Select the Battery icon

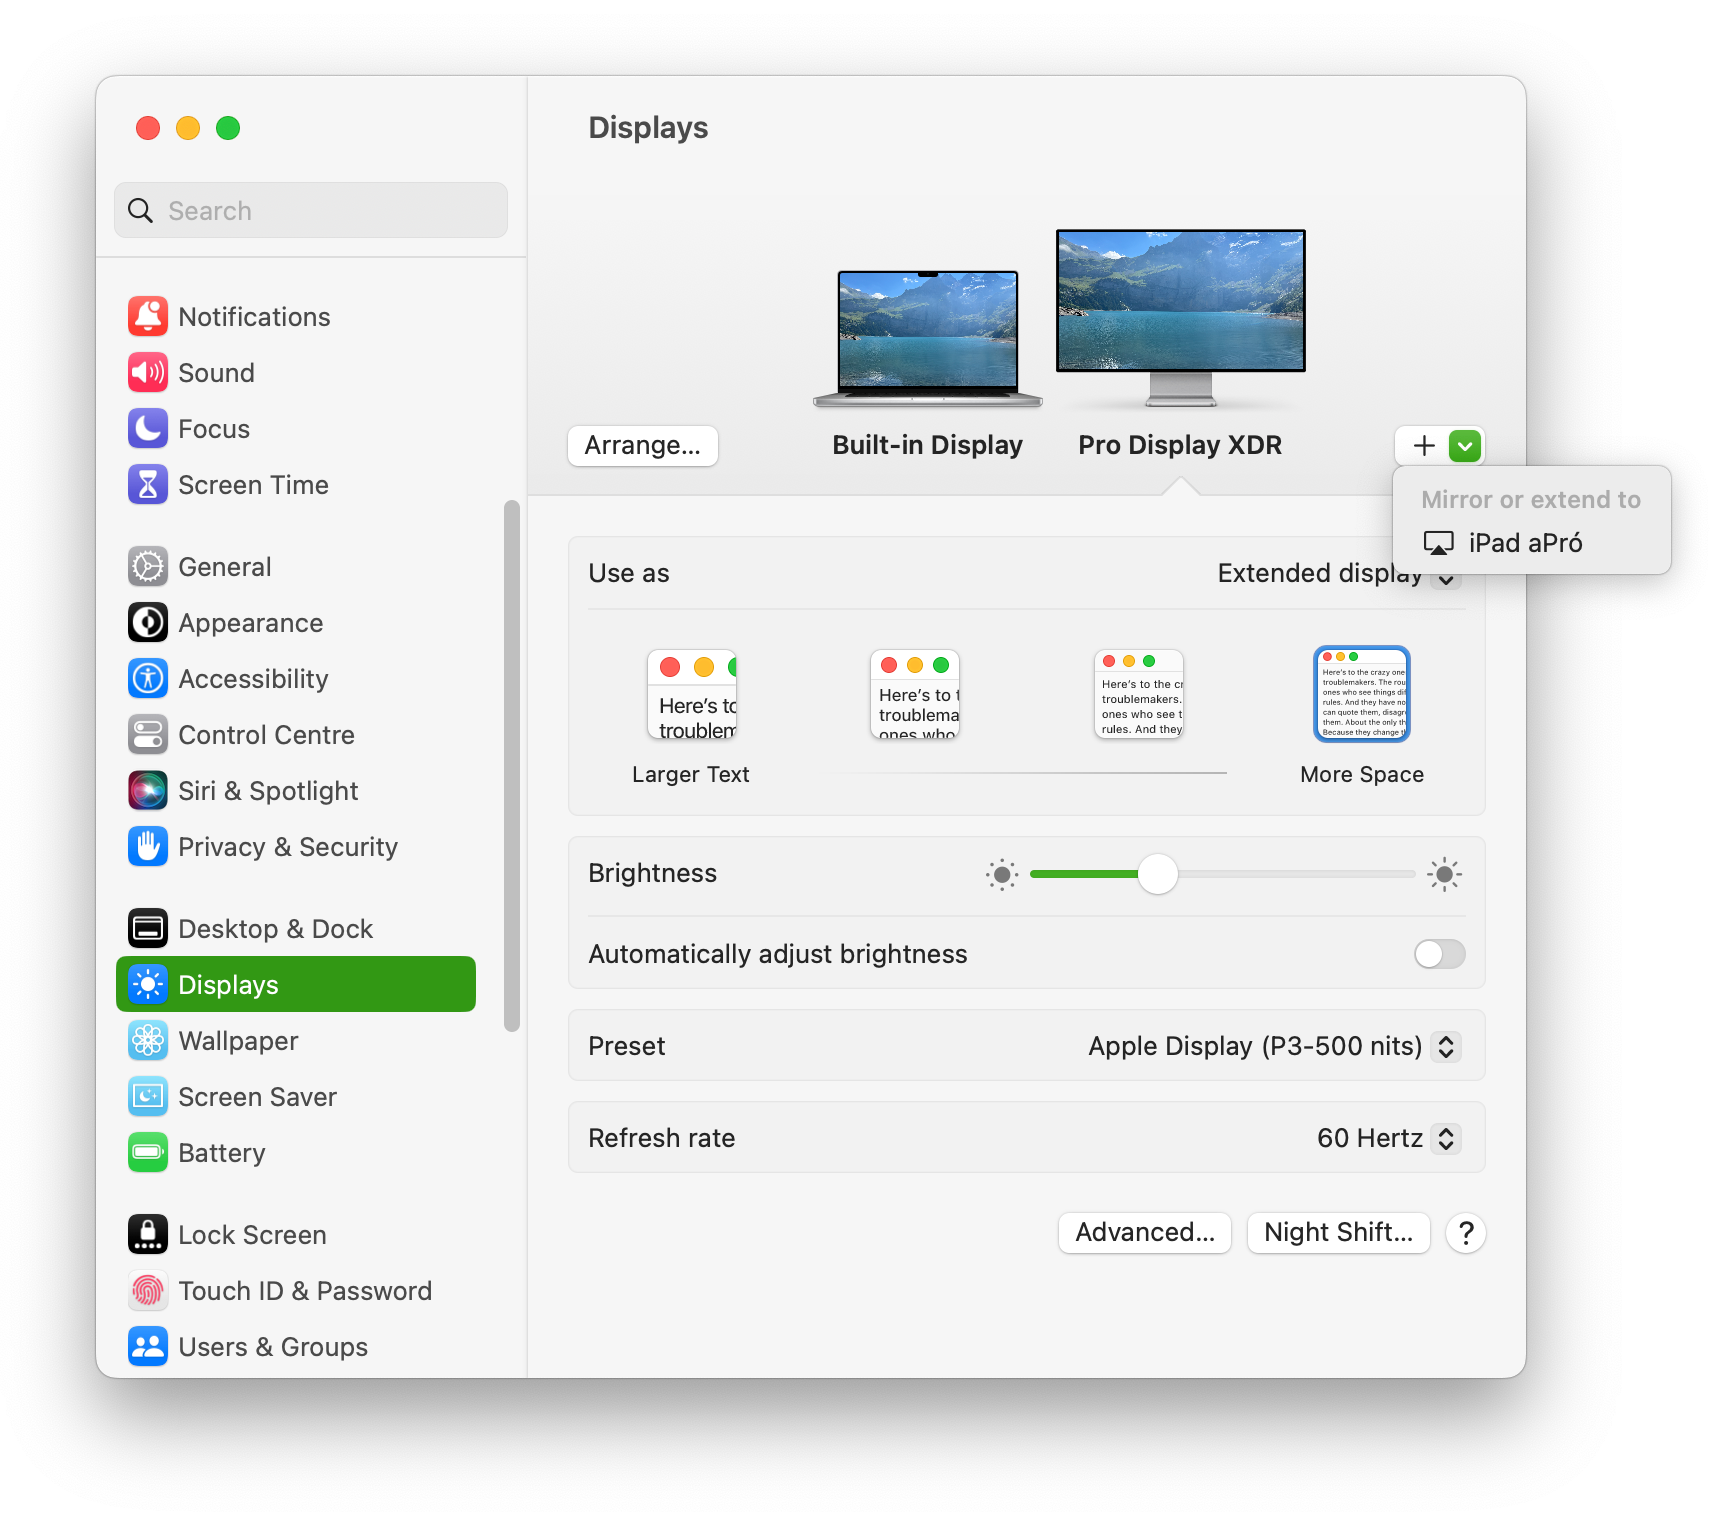pyautogui.click(x=148, y=1153)
